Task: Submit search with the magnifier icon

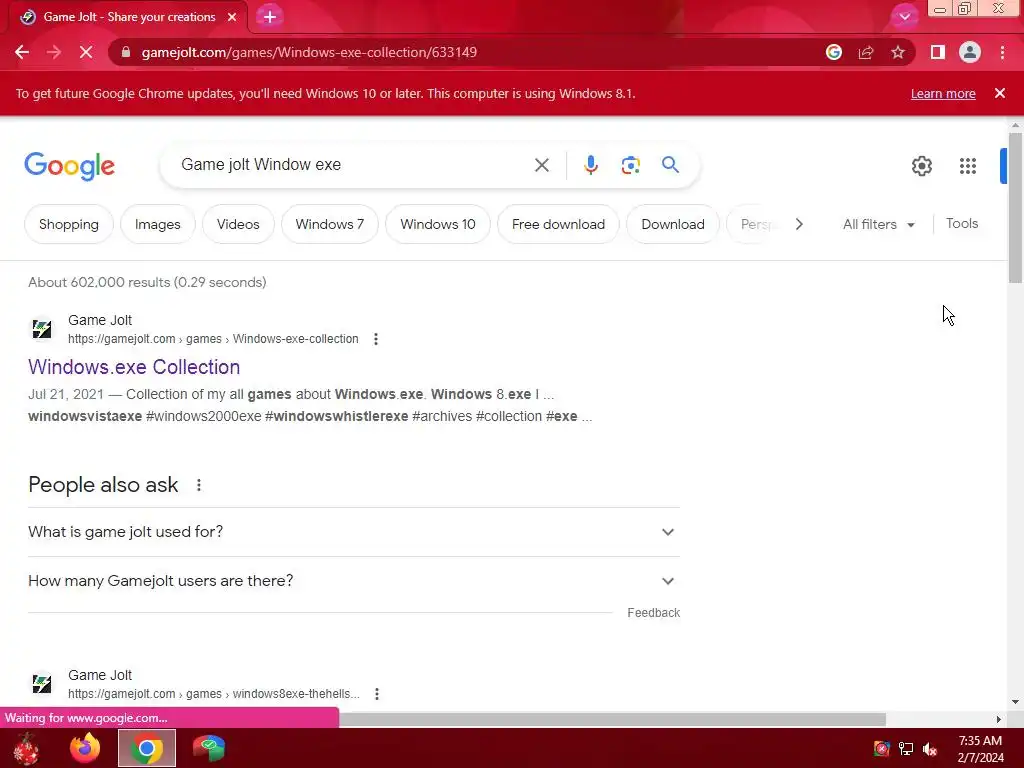Action: (670, 165)
